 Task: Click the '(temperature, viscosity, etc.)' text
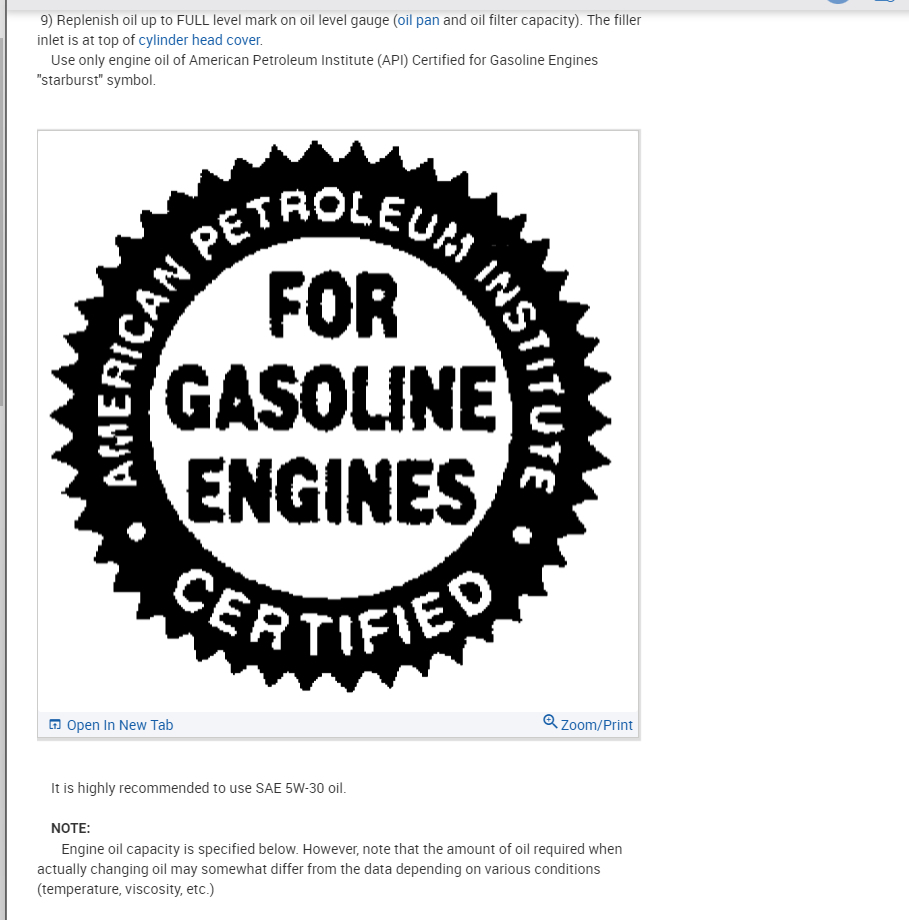click(x=126, y=889)
